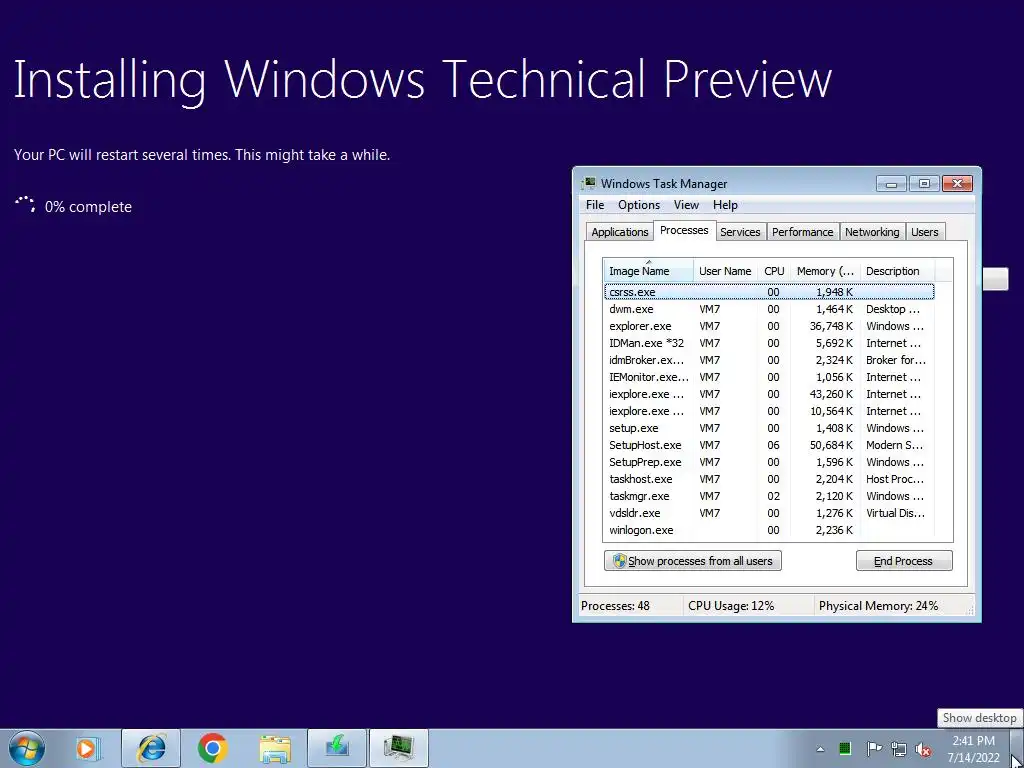Select the Task Manager taskbar icon
Image resolution: width=1024 pixels, height=768 pixels.
399,748
